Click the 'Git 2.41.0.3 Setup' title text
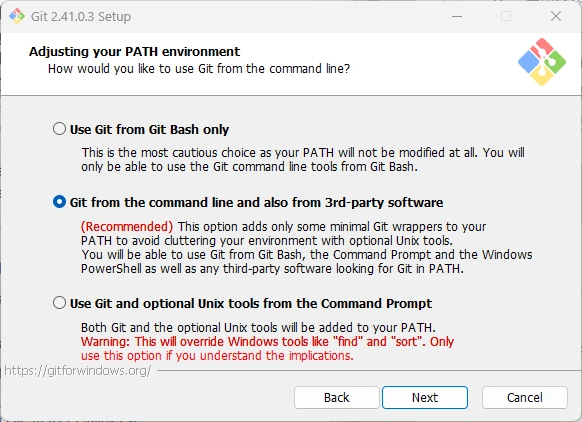The height and width of the screenshot is (422, 582). 81,17
